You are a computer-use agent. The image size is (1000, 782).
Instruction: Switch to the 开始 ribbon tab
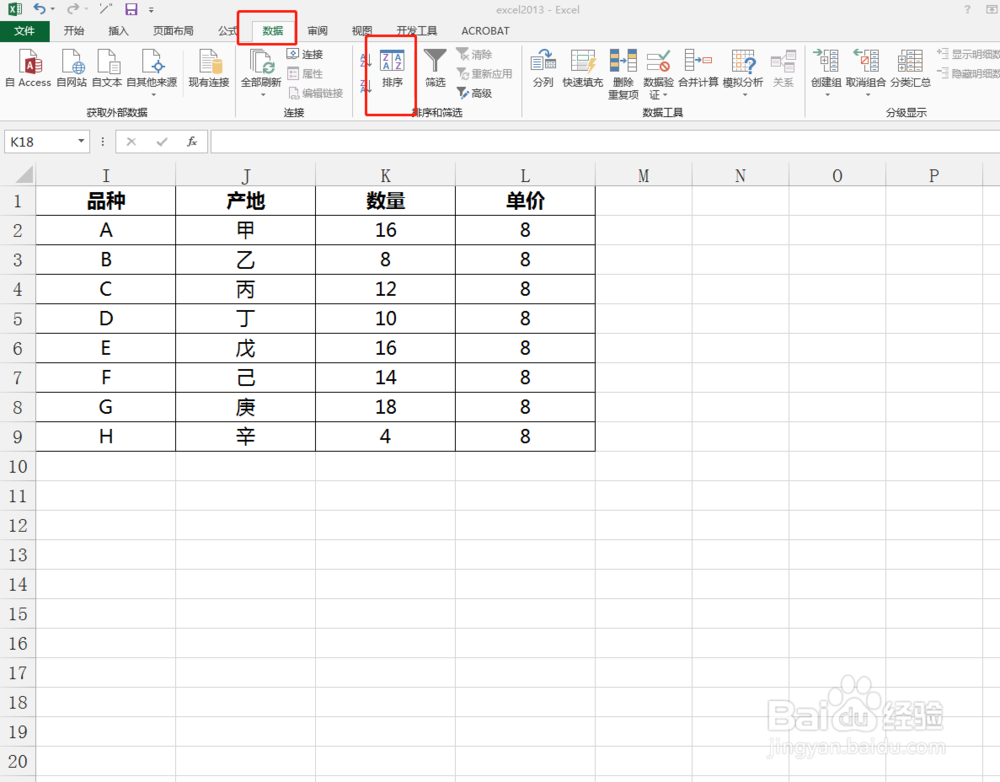73,30
